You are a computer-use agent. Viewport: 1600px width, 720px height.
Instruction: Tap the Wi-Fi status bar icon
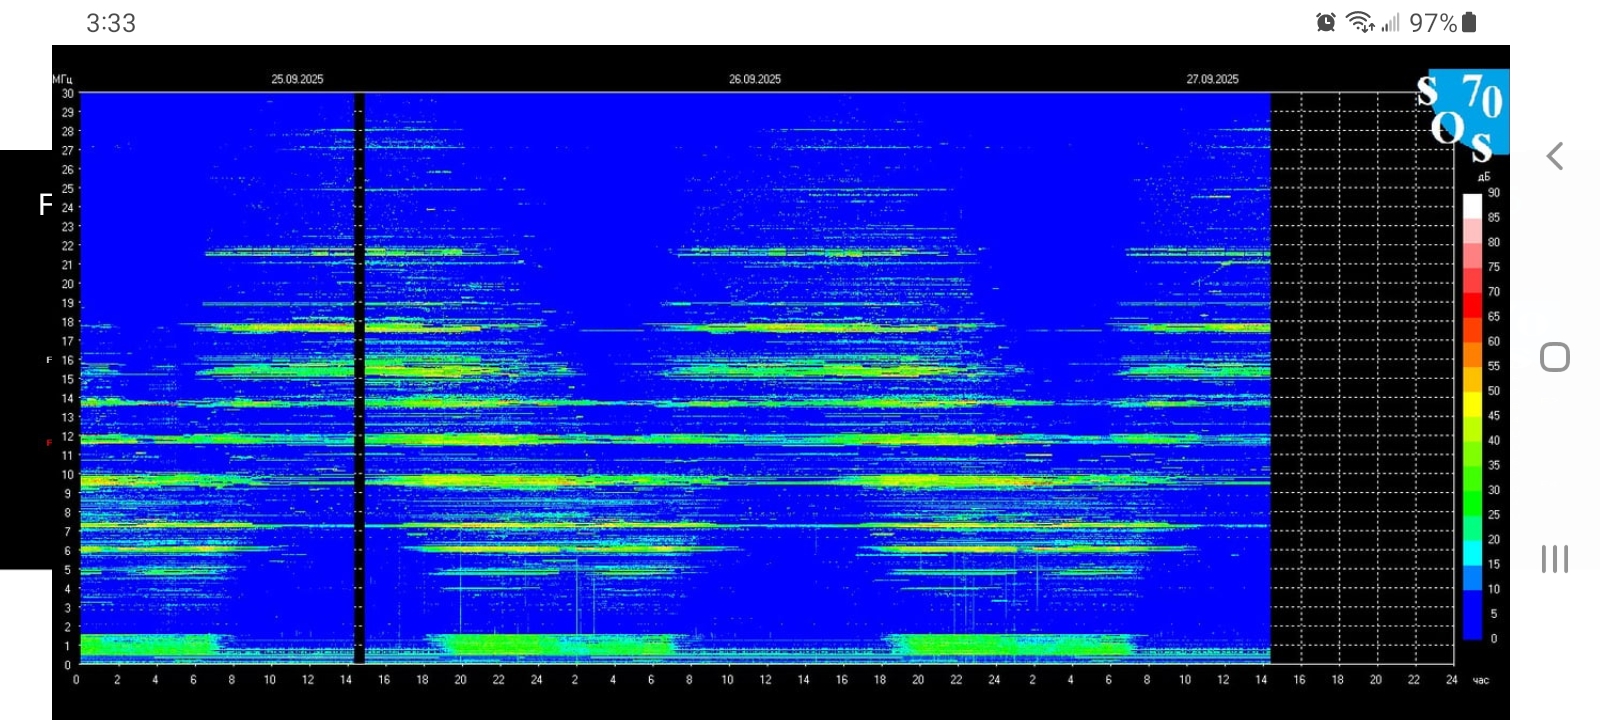(x=1359, y=22)
